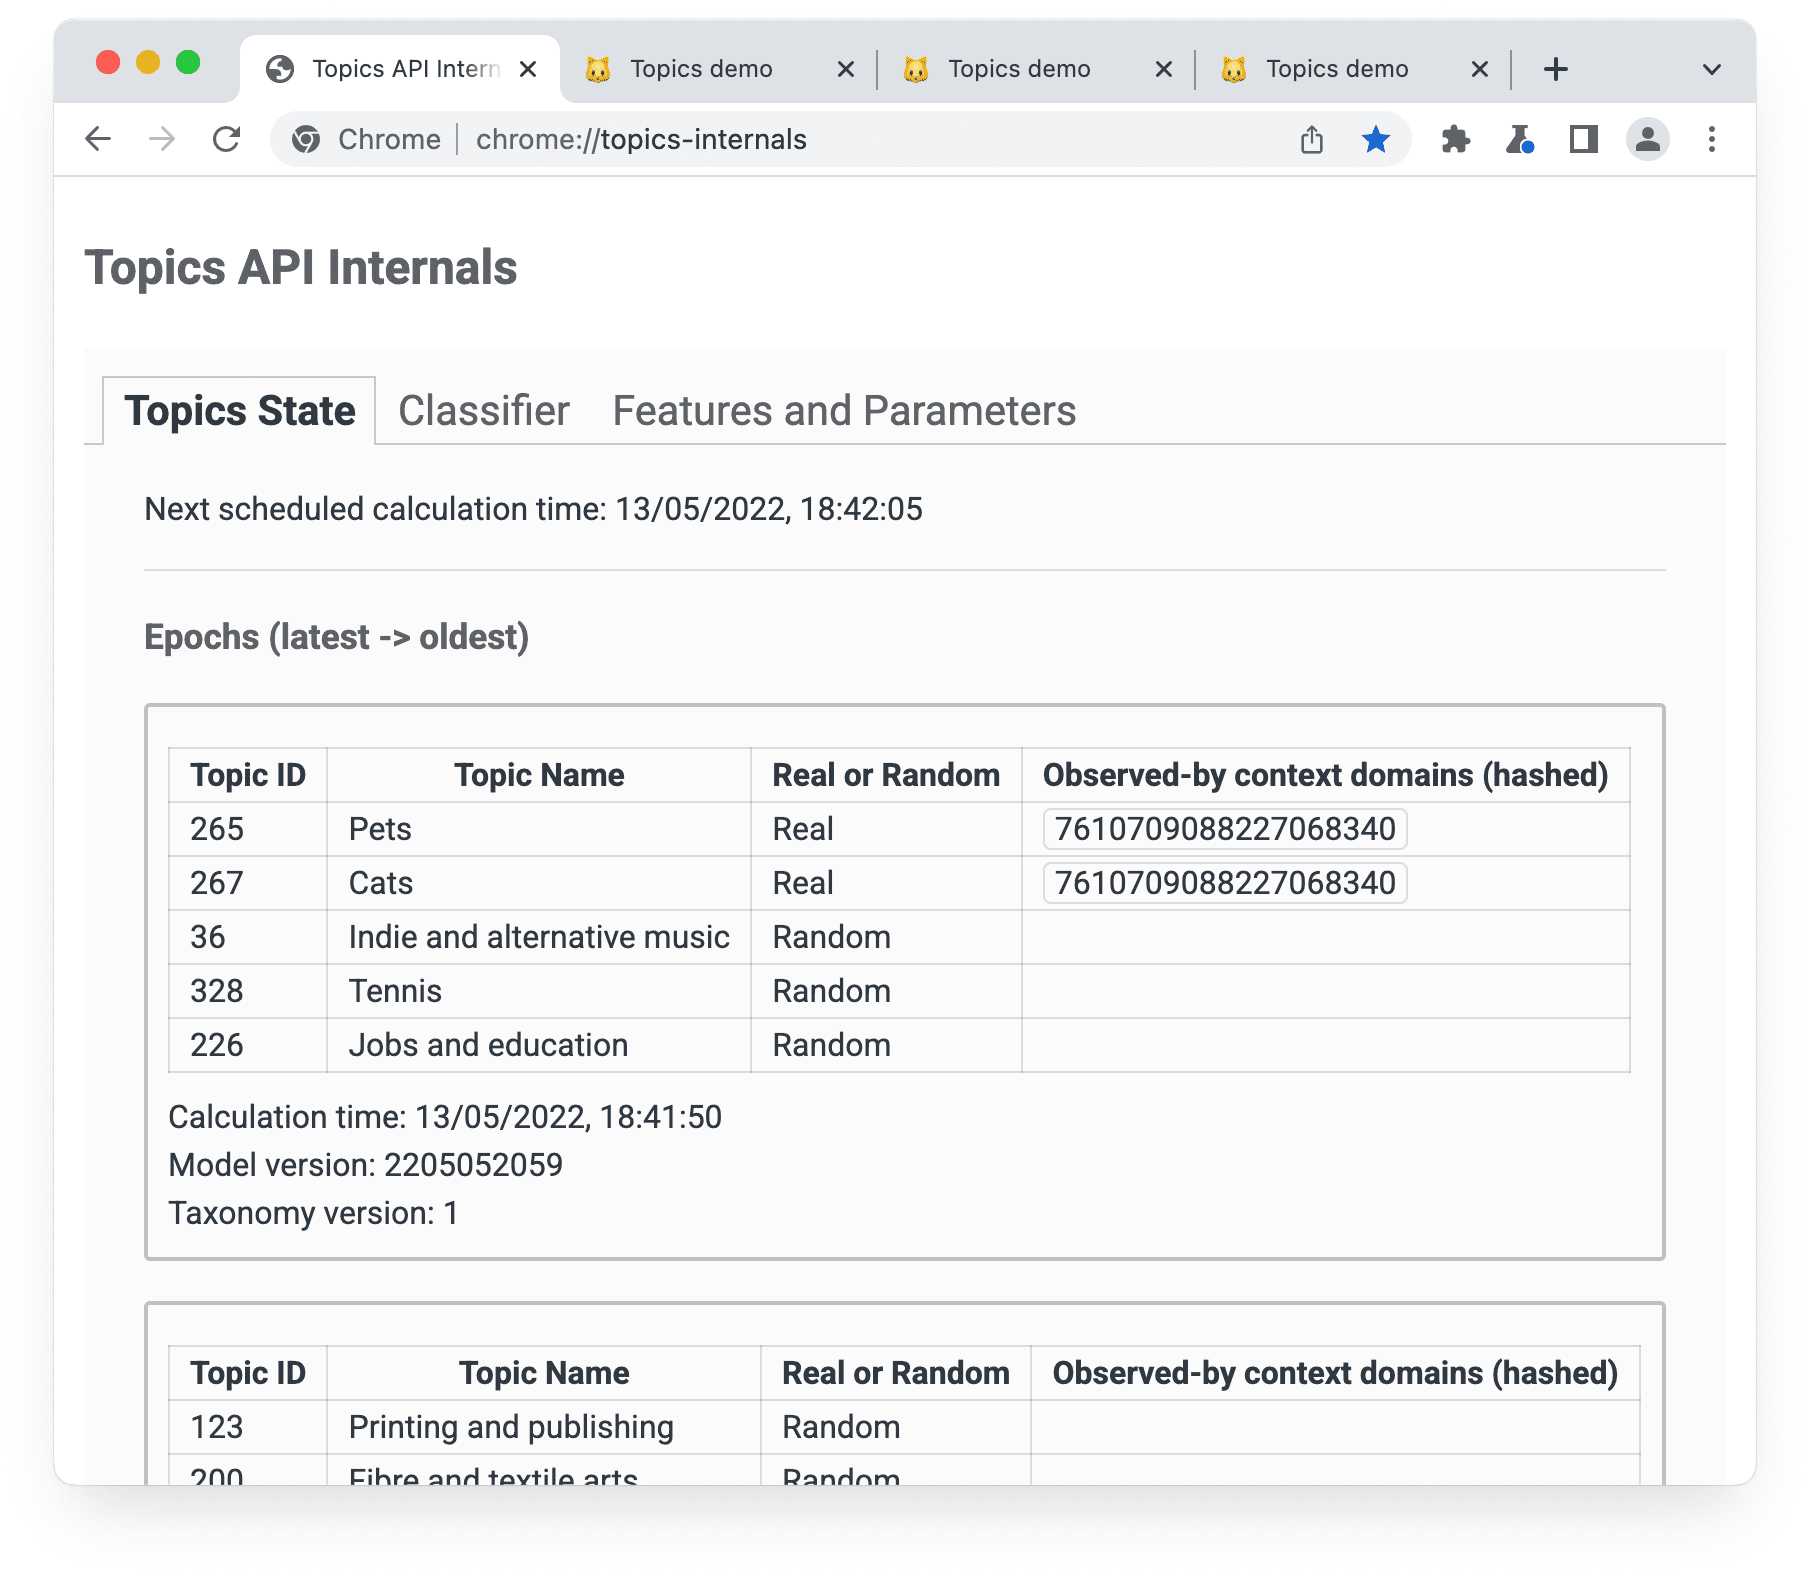Viewport: 1810px width, 1576px height.
Task: Select the hashed domain value for Cats
Action: (x=1224, y=883)
